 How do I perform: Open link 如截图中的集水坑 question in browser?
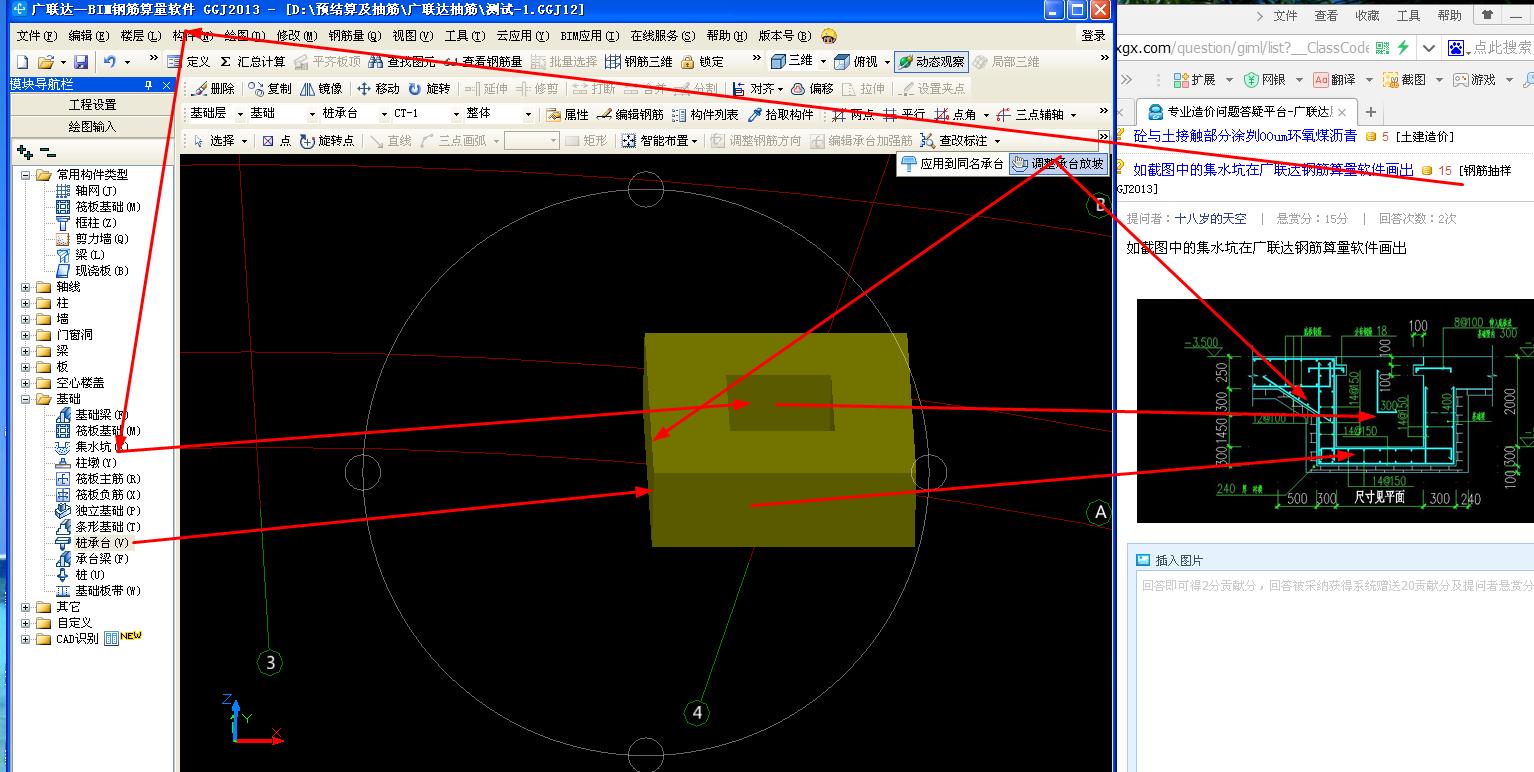1273,170
